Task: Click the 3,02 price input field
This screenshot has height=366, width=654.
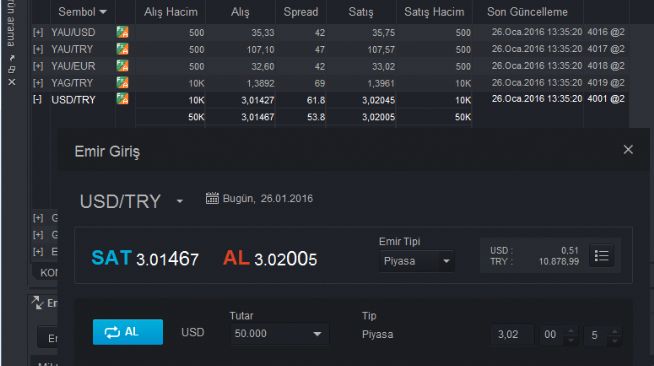Action: (512, 335)
